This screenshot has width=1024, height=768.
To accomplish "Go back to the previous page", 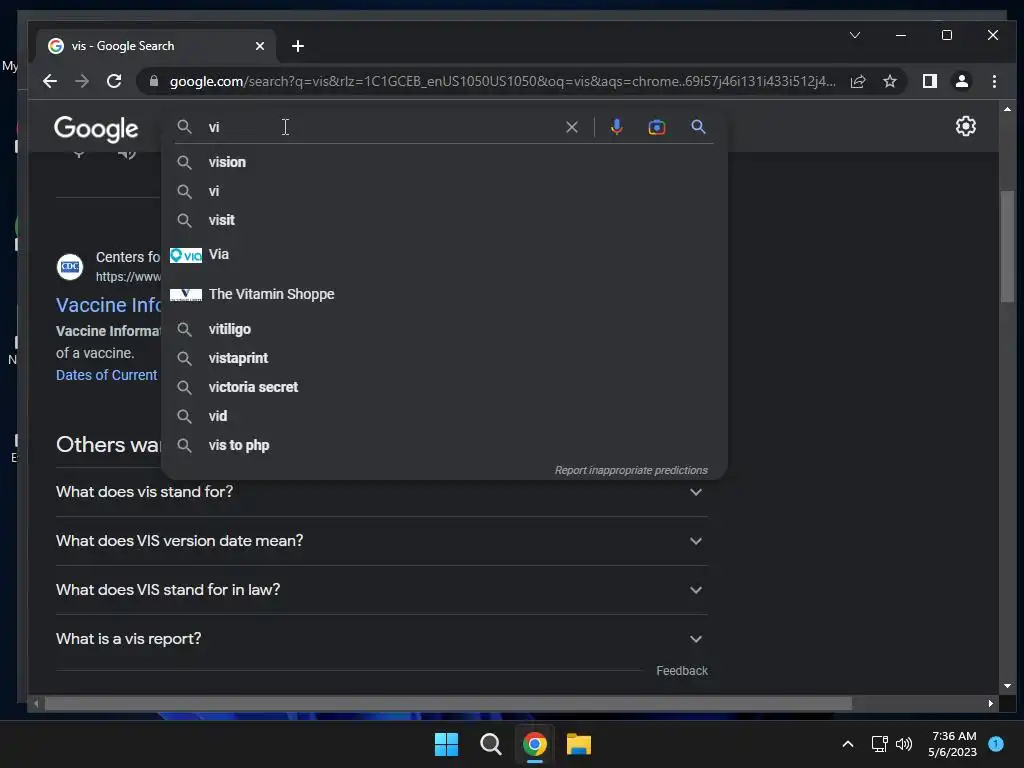I will click(50, 82).
